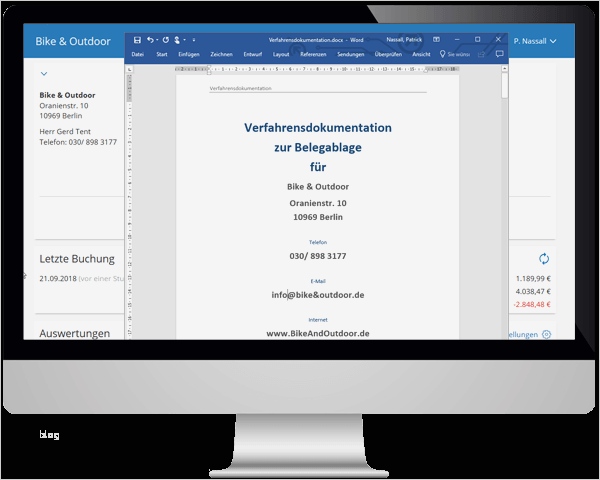Viewport: 600px width, 480px height.
Task: Click the refresh icon in the background app
Action: (x=544, y=259)
